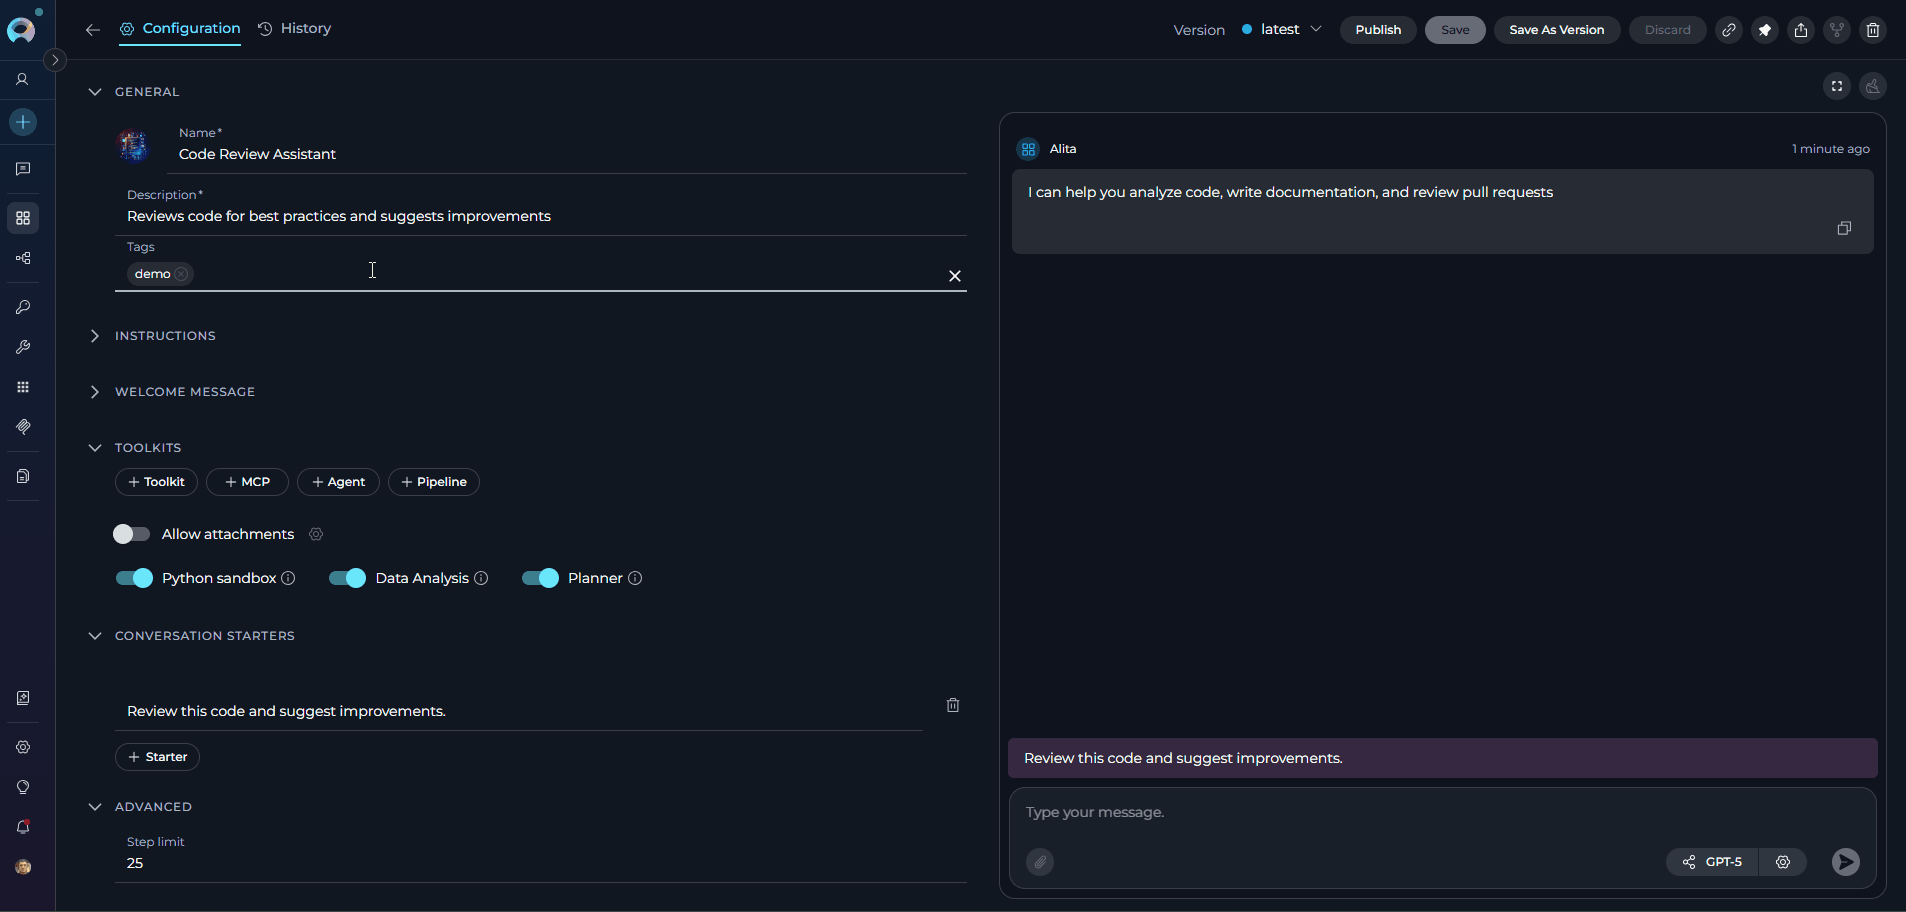1906x912 pixels.
Task: Expand the Welcome Message section
Action: tap(184, 392)
